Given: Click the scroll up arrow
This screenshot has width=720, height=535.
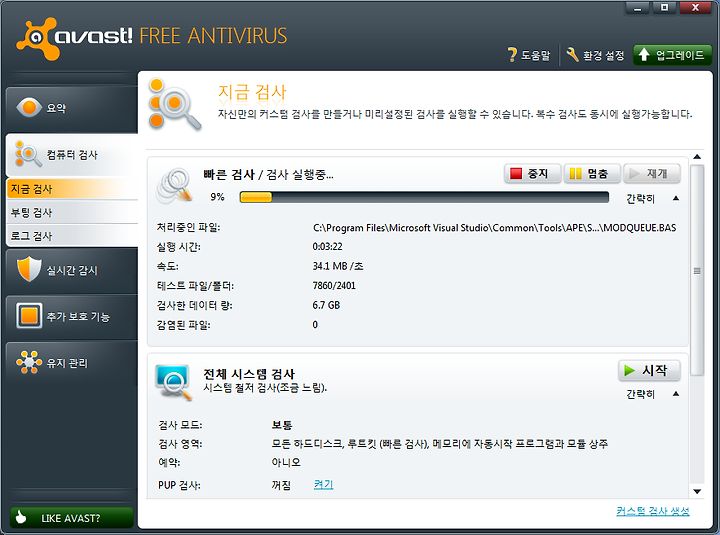Looking at the screenshot, I should 697,157.
